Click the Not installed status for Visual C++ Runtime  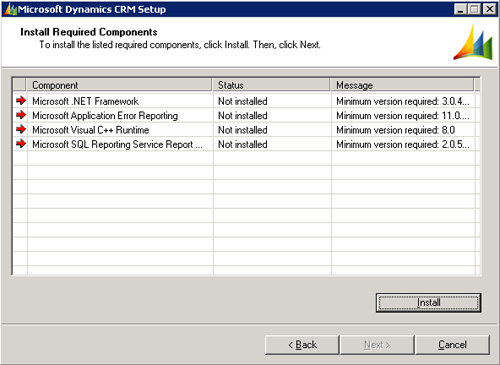pos(243,130)
